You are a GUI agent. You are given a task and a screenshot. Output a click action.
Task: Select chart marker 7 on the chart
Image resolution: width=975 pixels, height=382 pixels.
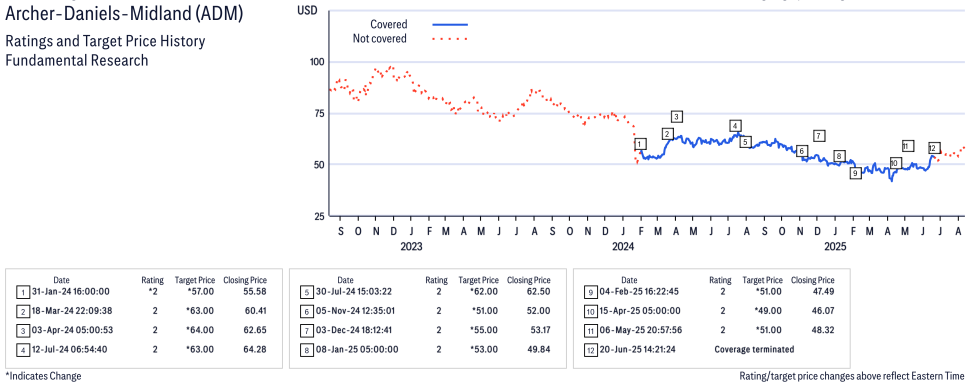pyautogui.click(x=819, y=136)
